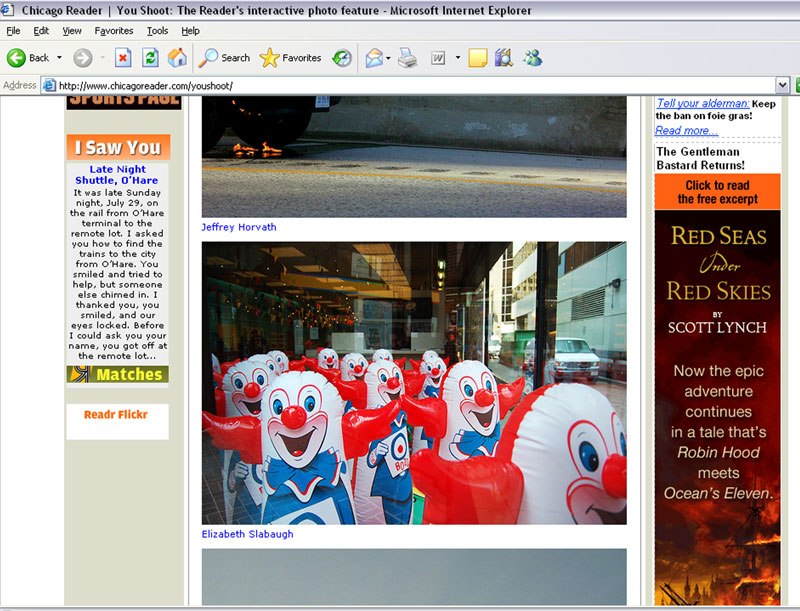Open the Forward button history dropdown

click(x=103, y=58)
